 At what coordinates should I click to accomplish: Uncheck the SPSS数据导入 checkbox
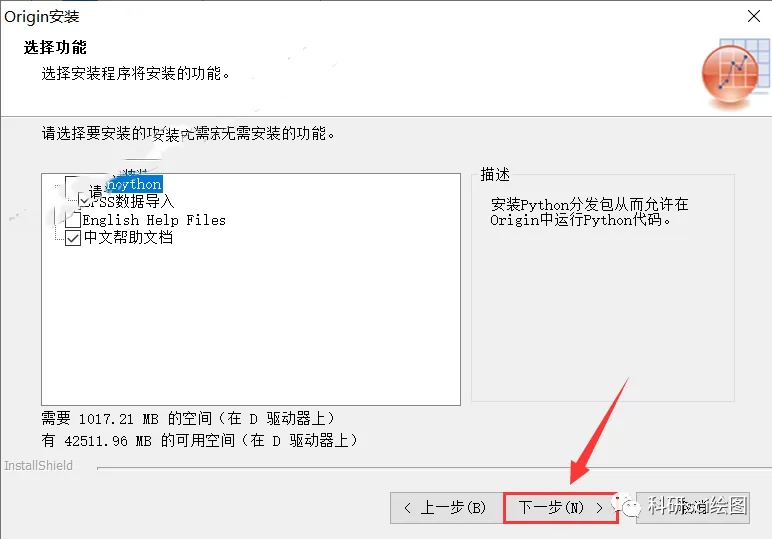click(84, 201)
